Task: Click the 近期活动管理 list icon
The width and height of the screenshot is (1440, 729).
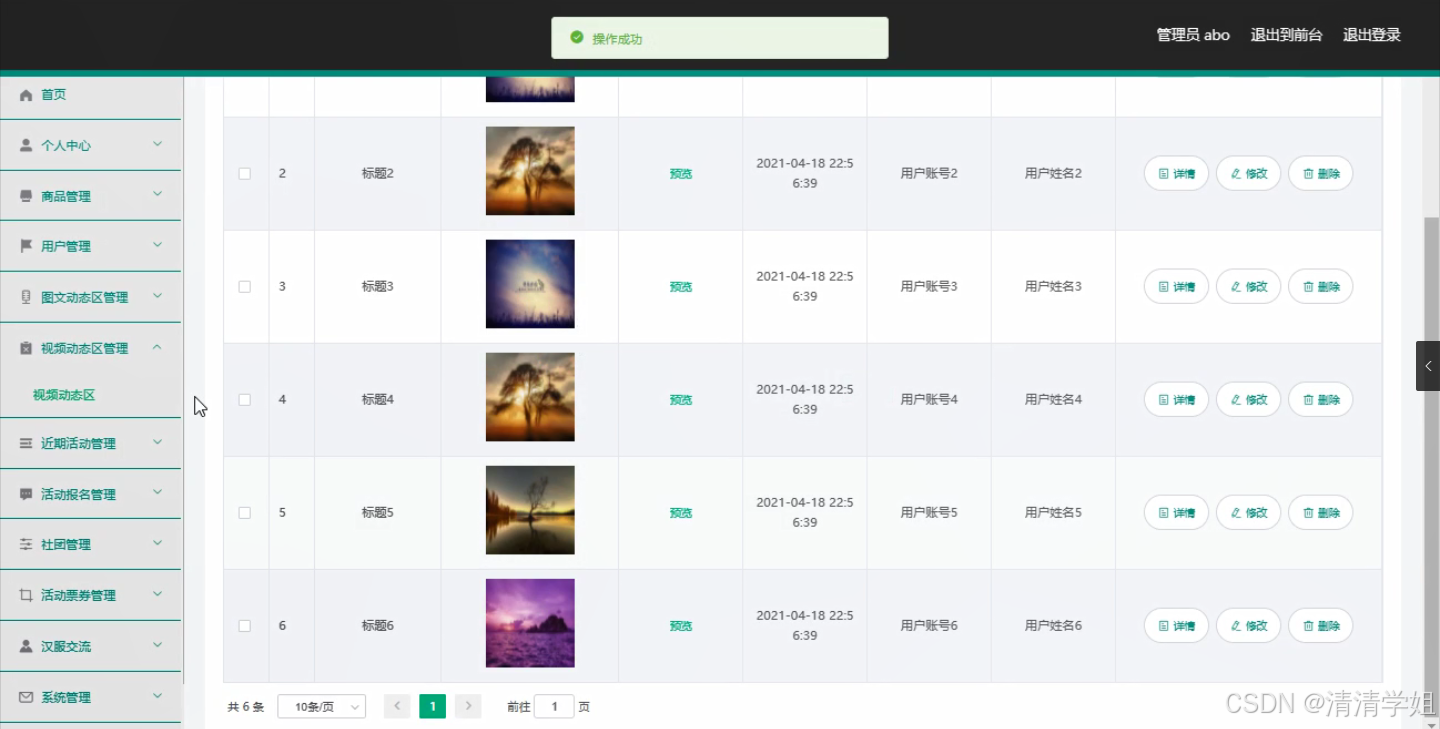Action: 27,442
